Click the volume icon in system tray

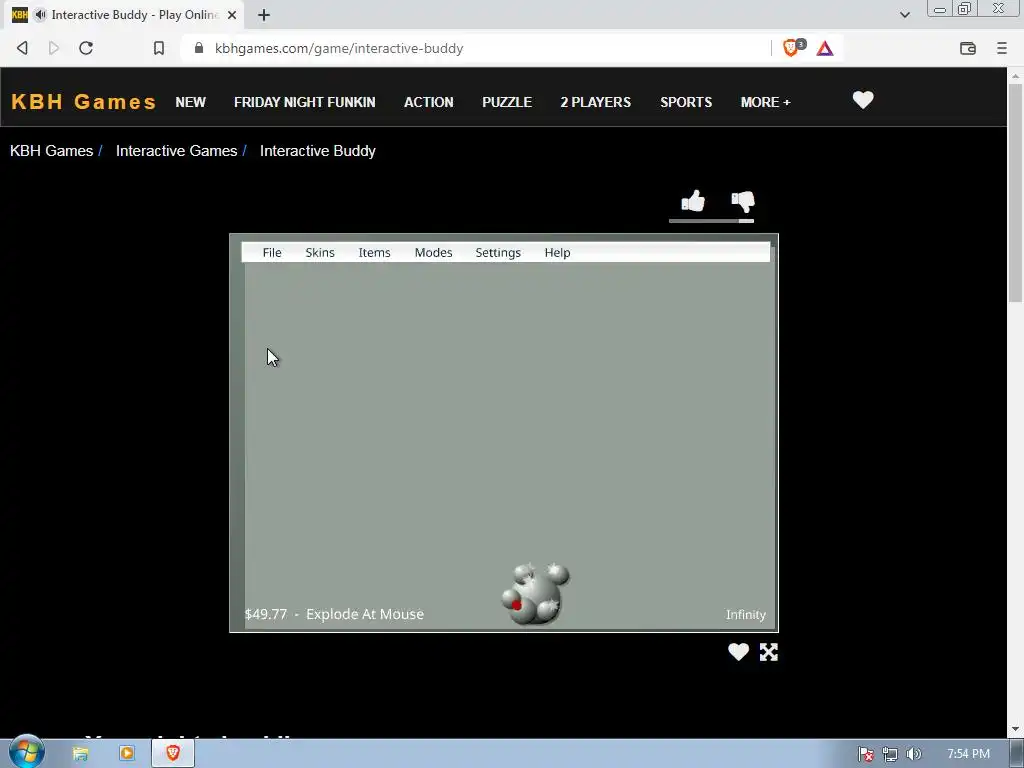click(x=914, y=754)
